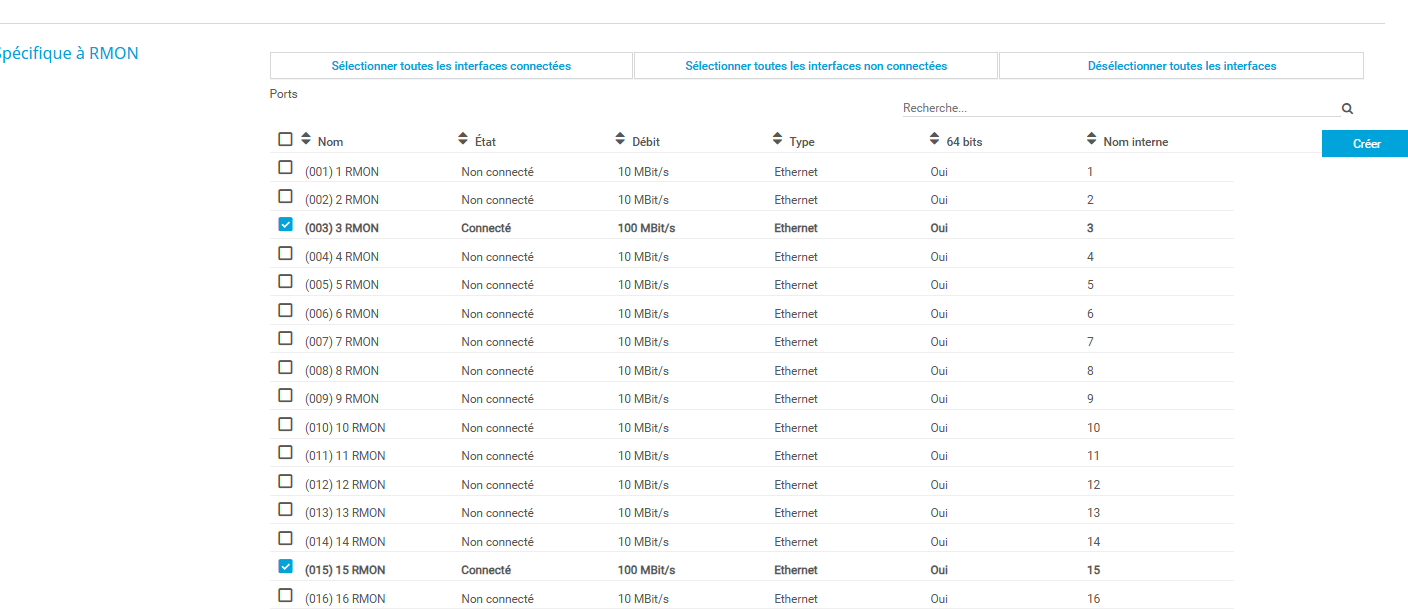
Task: Uncheck the (003) 3 RMON port
Action: point(286,225)
